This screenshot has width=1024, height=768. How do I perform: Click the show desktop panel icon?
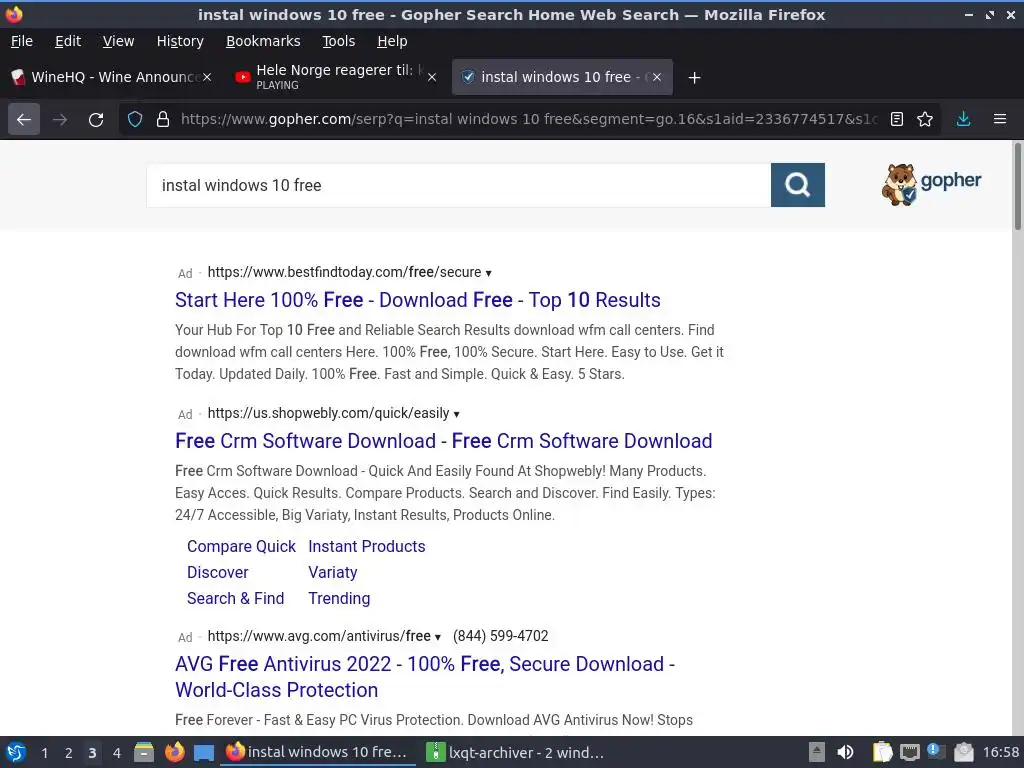click(204, 752)
